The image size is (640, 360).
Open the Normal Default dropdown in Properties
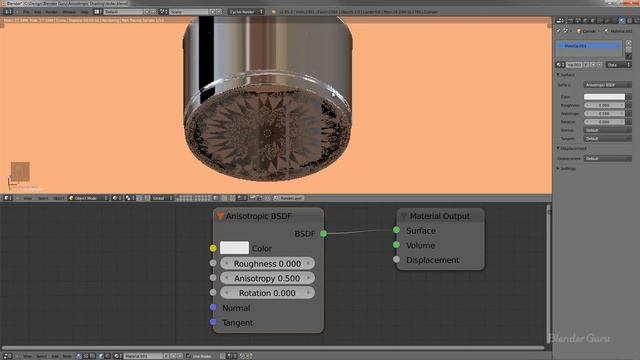pos(607,130)
